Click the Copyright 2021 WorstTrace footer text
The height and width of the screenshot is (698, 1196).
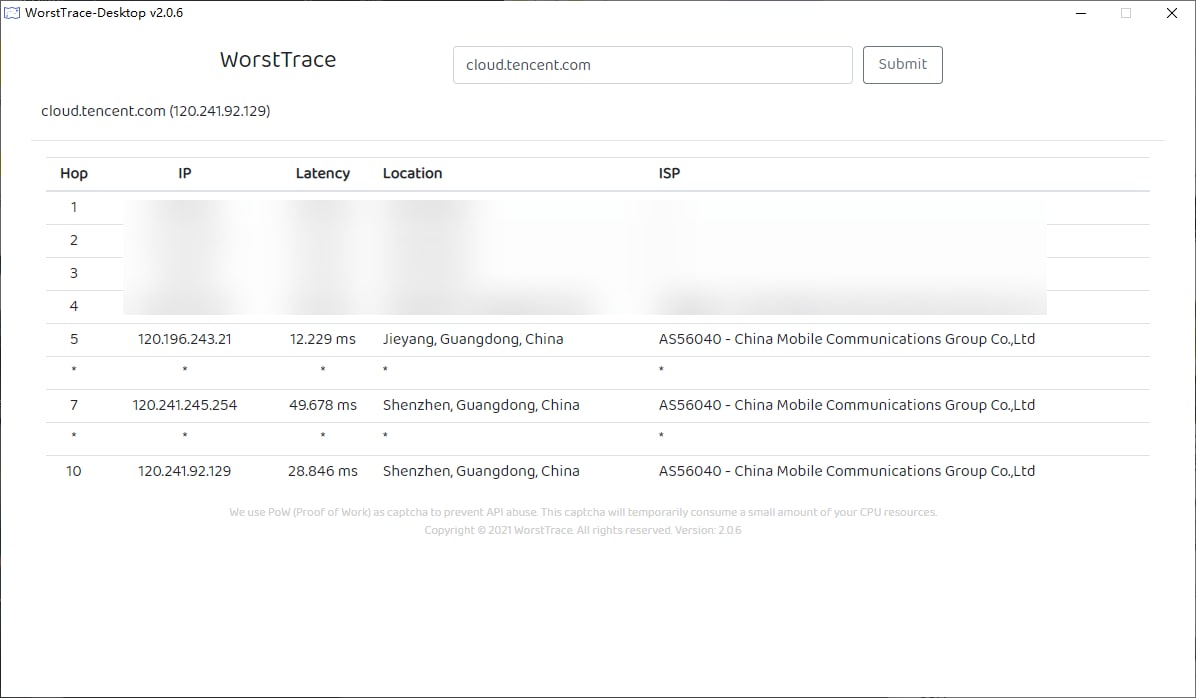(x=583, y=530)
